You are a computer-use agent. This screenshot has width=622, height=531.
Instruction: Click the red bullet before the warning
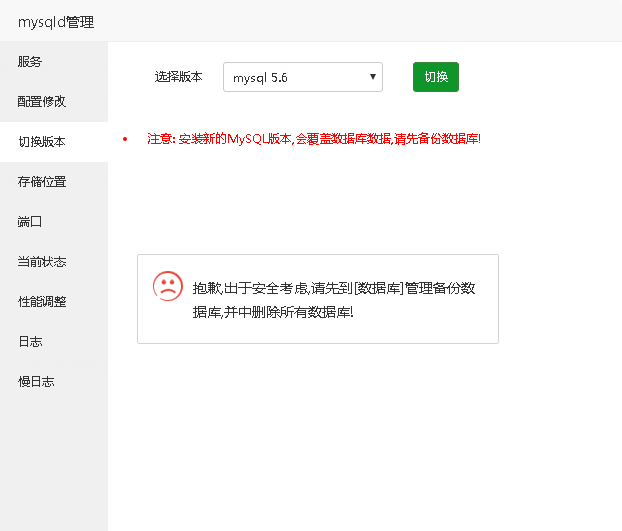(125, 139)
